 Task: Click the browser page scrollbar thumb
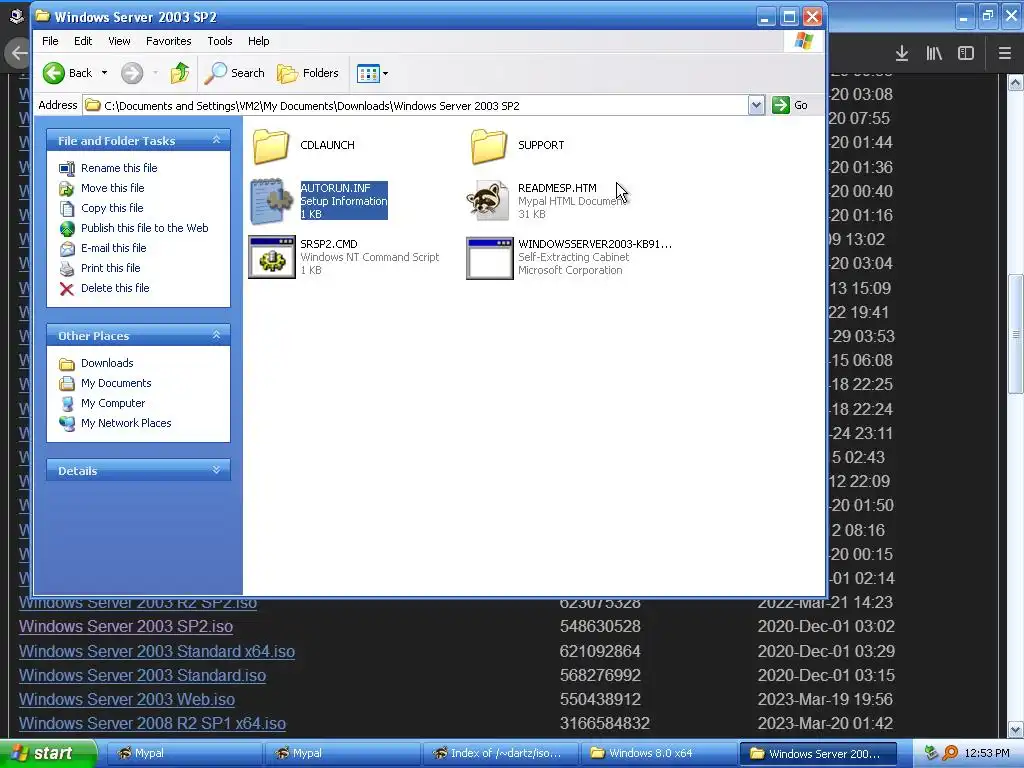[x=1016, y=334]
